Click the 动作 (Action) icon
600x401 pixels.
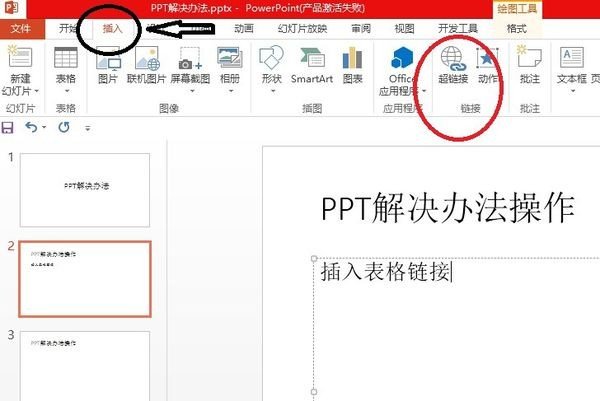tap(488, 58)
